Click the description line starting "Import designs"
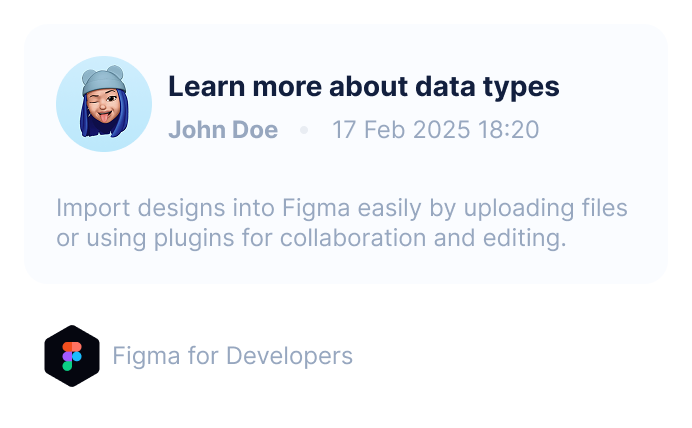Viewport: 692px width, 428px height. [x=341, y=209]
